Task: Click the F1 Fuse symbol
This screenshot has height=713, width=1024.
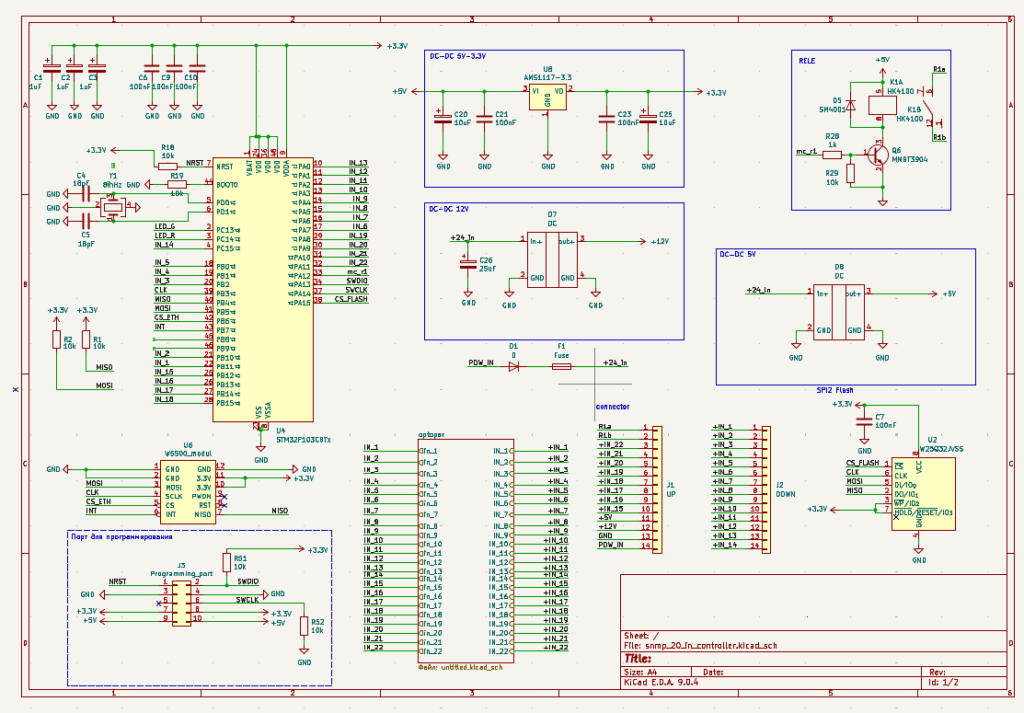Action: [x=561, y=367]
